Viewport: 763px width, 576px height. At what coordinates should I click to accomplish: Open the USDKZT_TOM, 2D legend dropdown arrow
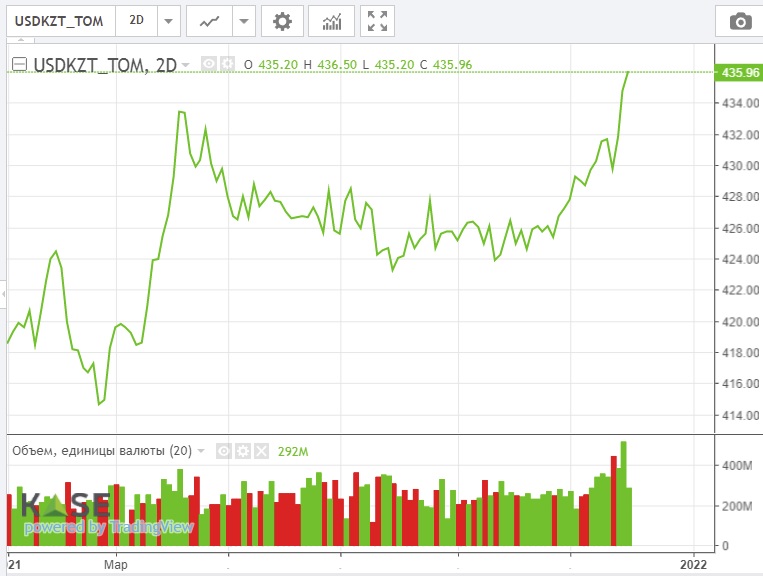(x=185, y=65)
